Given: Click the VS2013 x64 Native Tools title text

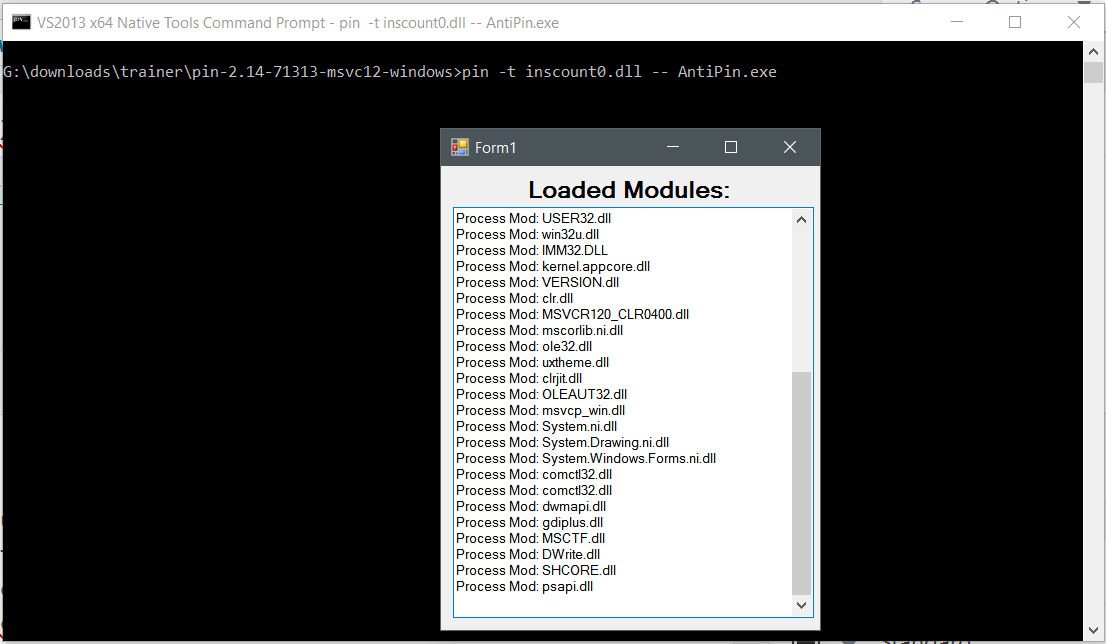Looking at the screenshot, I should (x=298, y=23).
